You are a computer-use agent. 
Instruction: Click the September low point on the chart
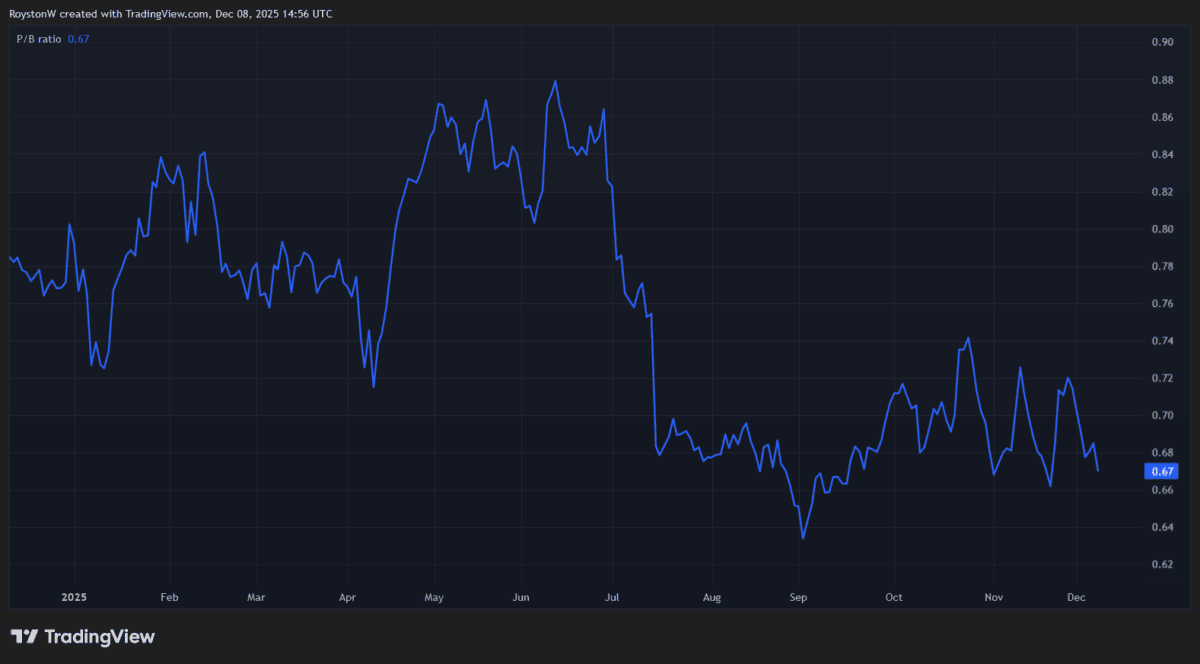802,538
